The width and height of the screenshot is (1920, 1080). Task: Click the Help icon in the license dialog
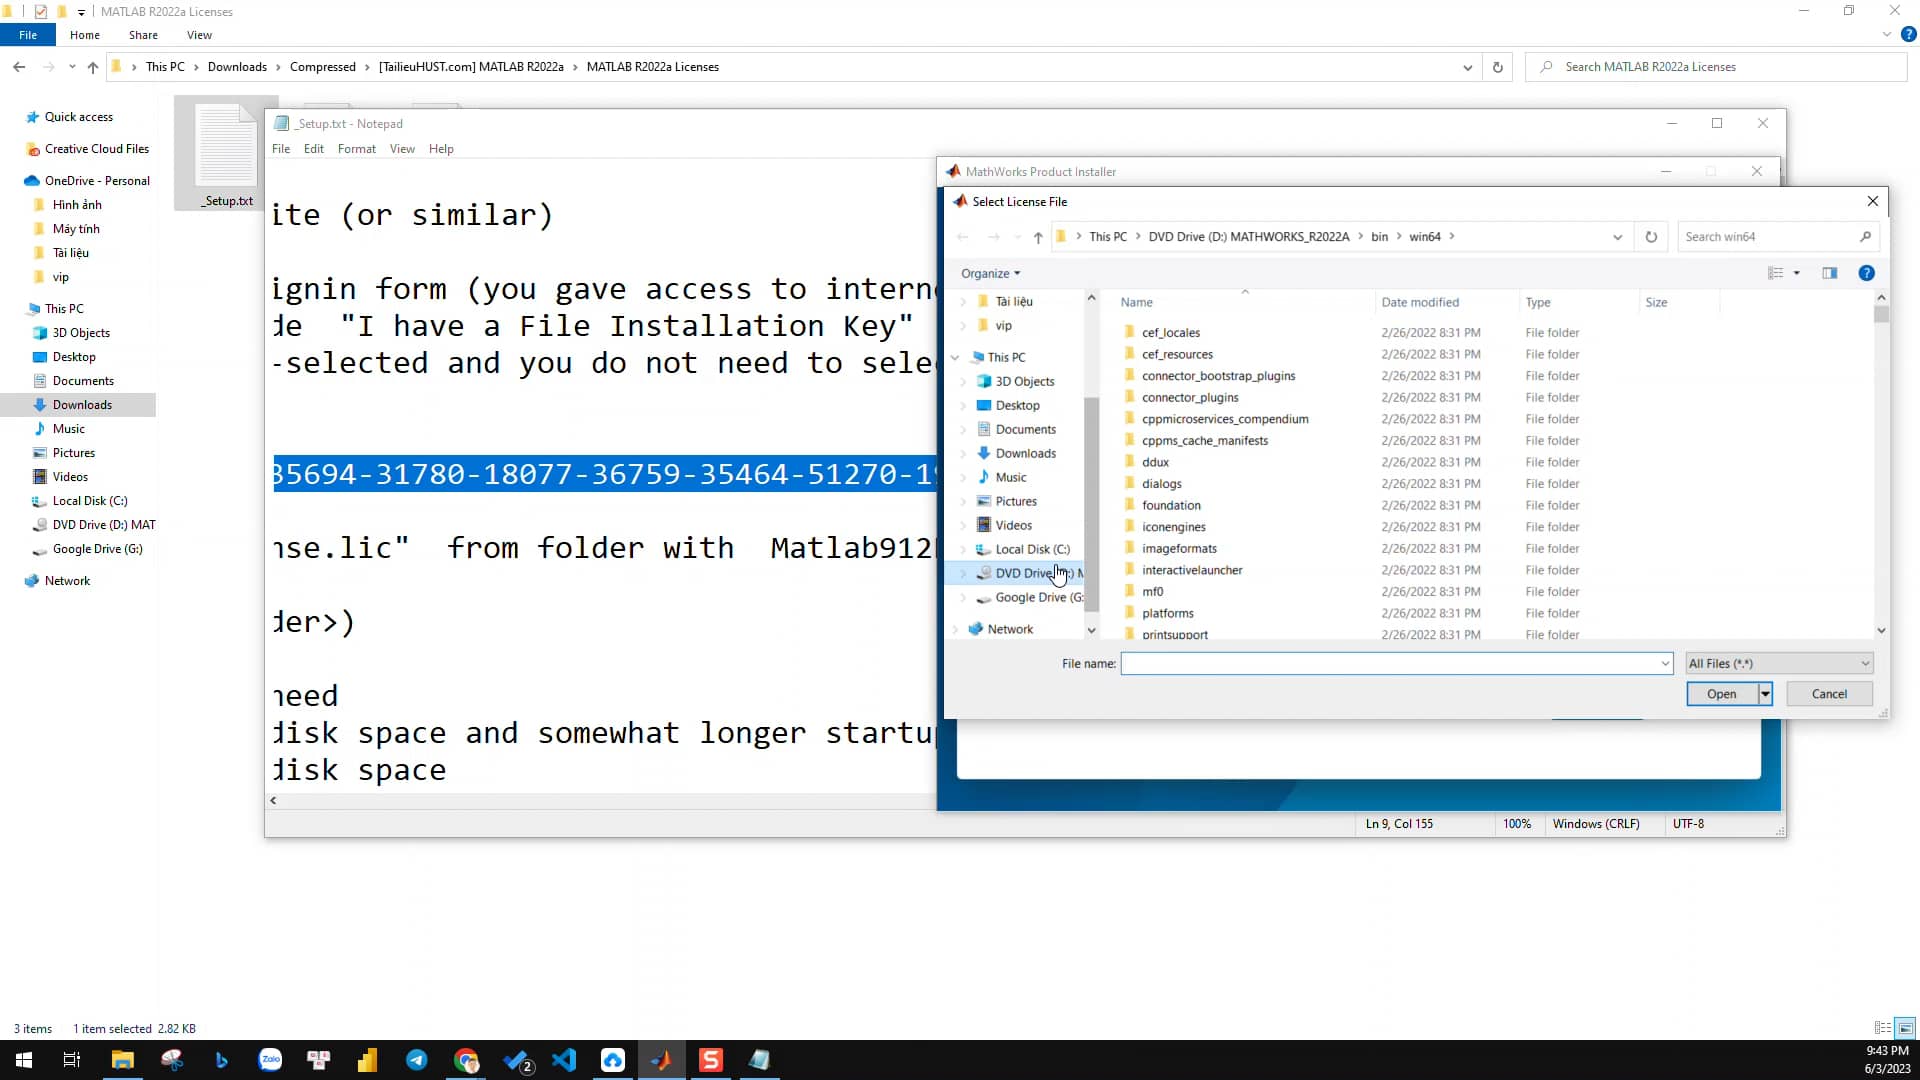[x=1866, y=273]
